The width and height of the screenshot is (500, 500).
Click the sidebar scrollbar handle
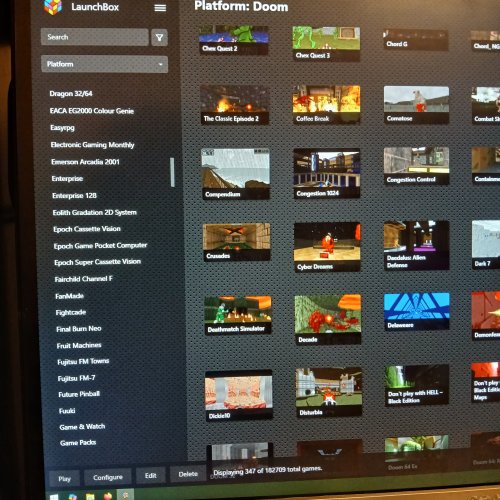pyautogui.click(x=172, y=172)
